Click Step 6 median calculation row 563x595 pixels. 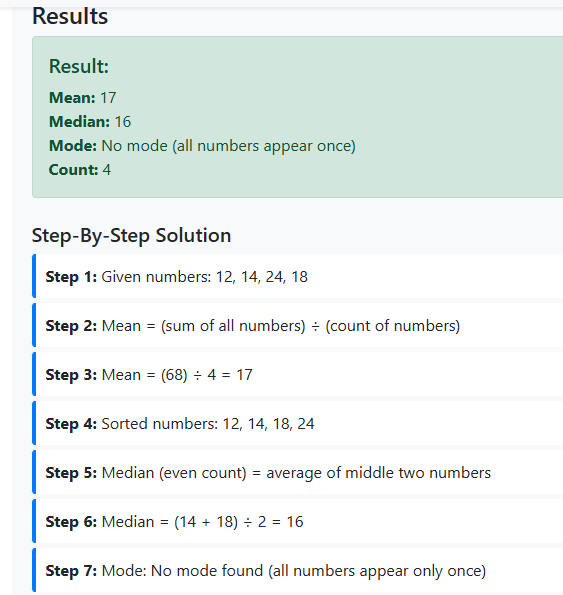click(297, 521)
